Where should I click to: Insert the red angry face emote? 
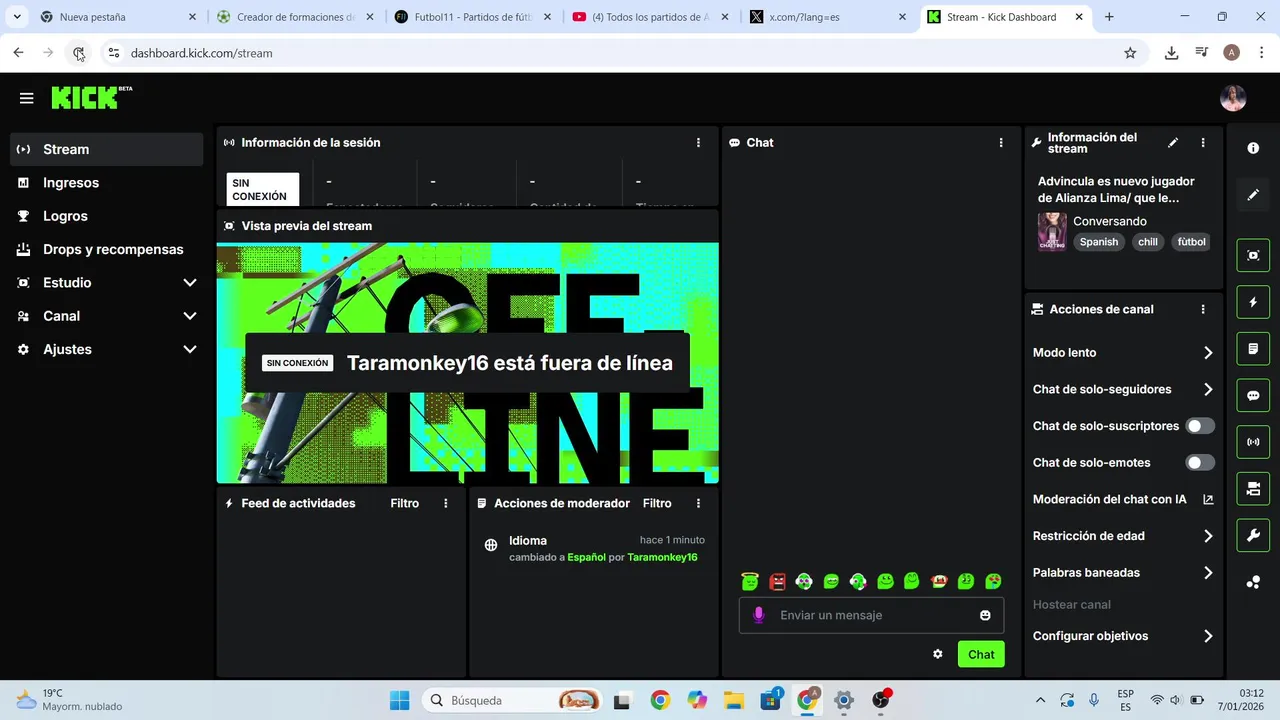777,581
